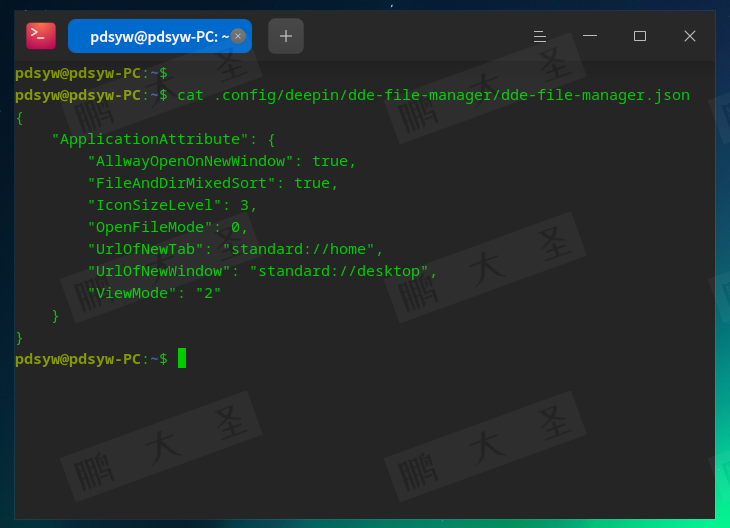Click the red terminal app icon
Viewport: 730px width, 528px height.
pos(41,36)
